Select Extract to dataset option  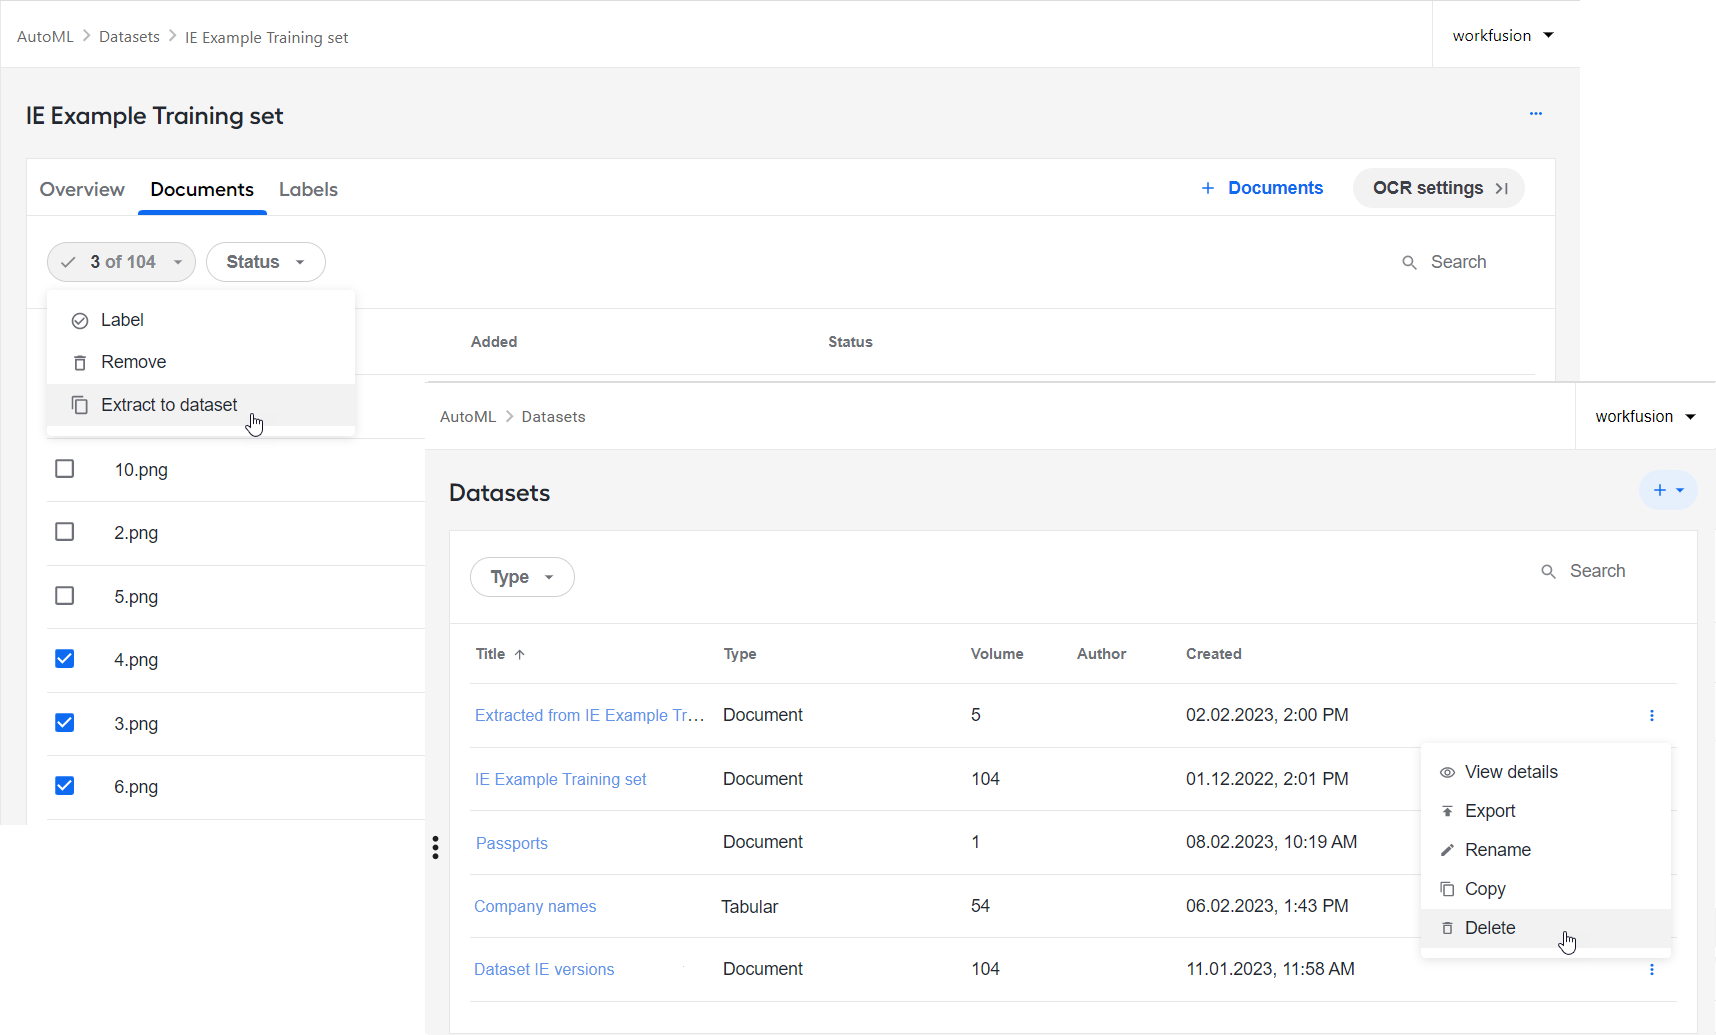201,405
